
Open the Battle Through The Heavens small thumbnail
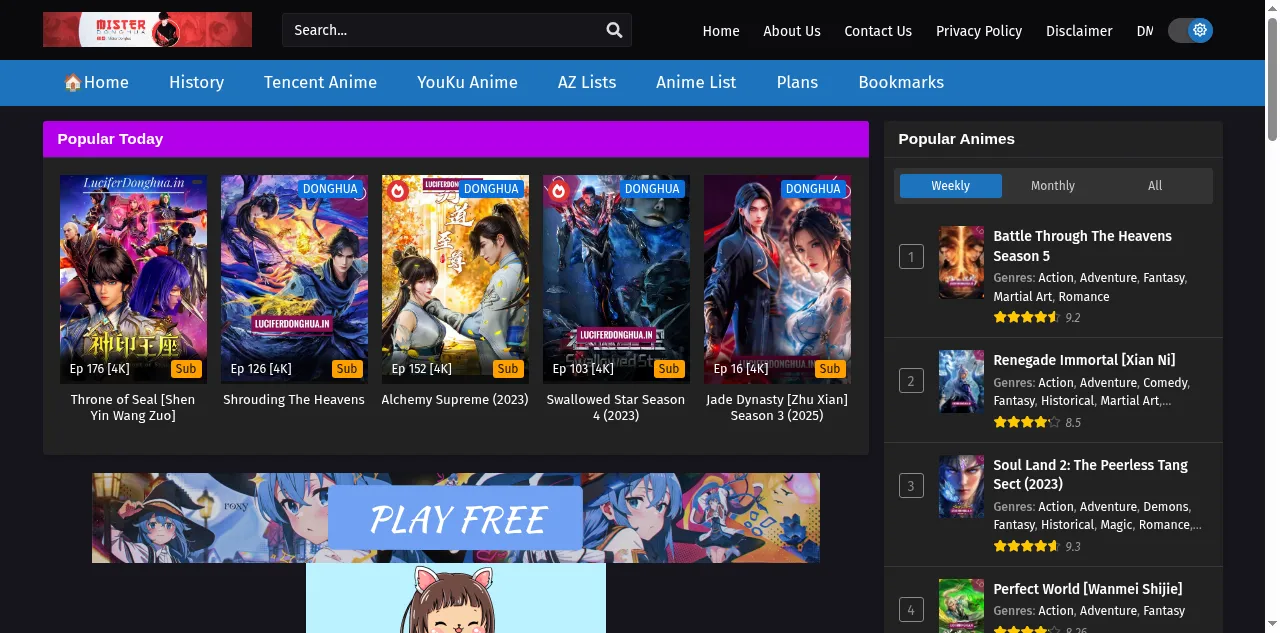(x=961, y=262)
